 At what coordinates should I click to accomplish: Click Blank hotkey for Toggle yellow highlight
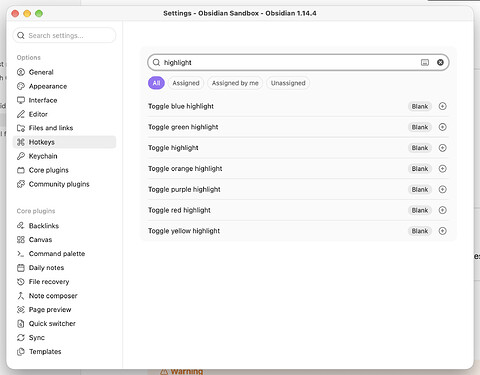420,231
